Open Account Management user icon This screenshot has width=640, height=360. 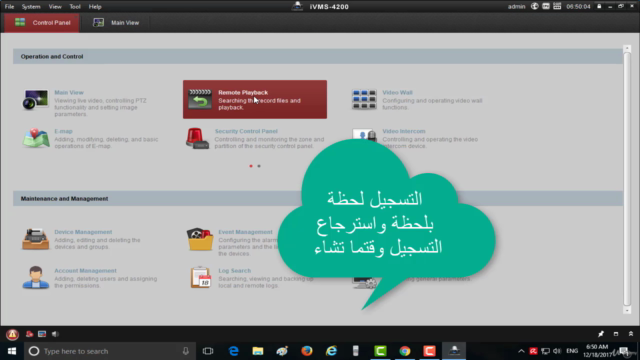pos(36,278)
